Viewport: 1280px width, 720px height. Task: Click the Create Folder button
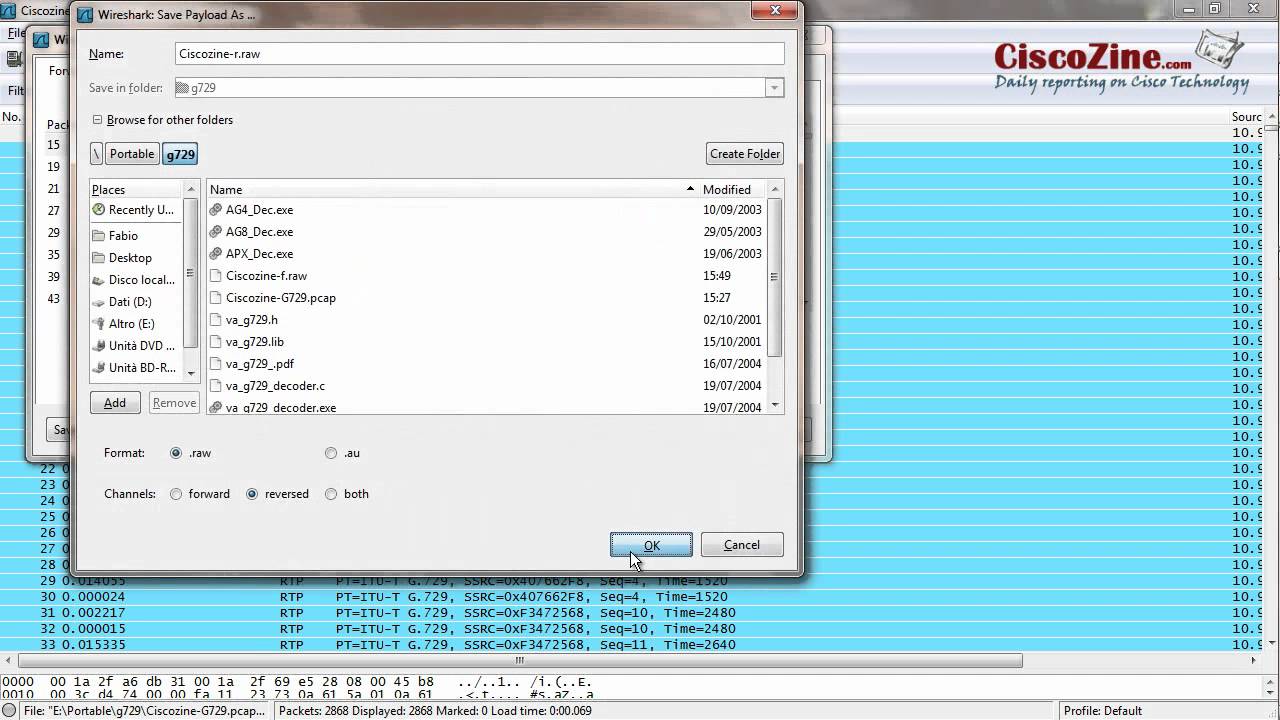[744, 154]
